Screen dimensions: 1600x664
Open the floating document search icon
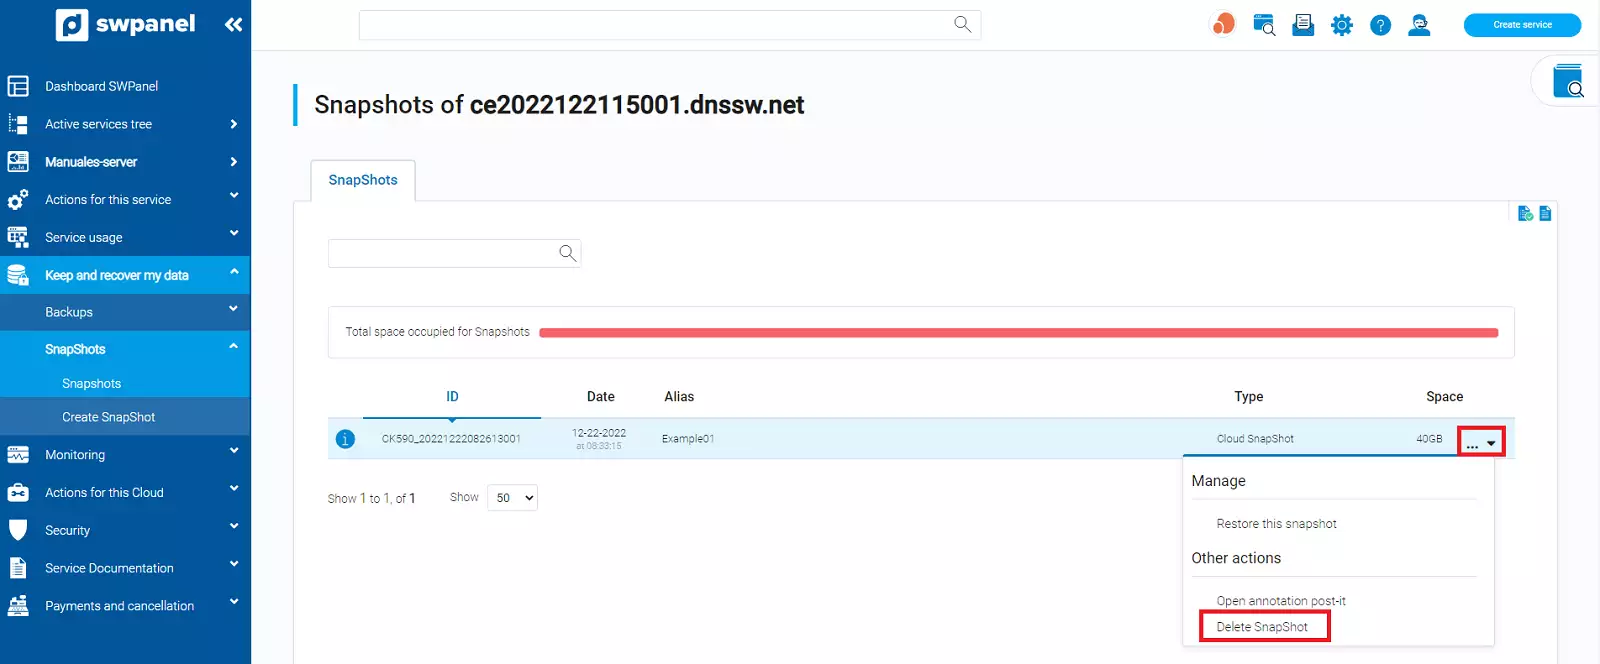[x=1567, y=81]
